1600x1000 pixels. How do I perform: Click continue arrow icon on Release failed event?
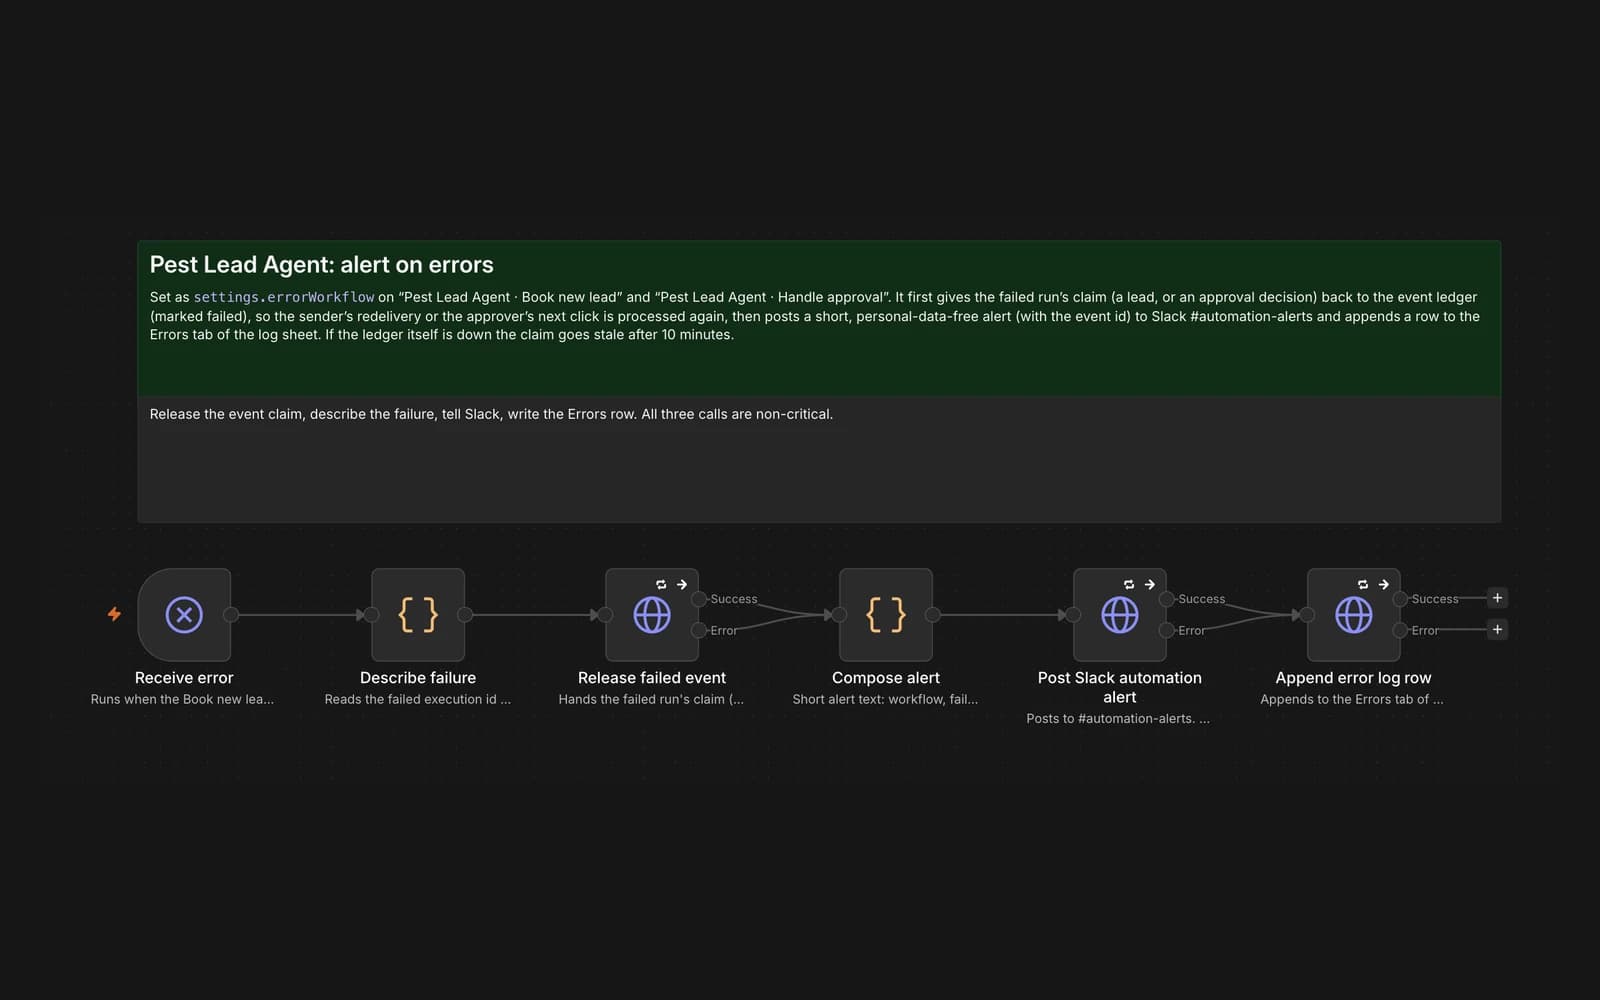click(x=682, y=584)
